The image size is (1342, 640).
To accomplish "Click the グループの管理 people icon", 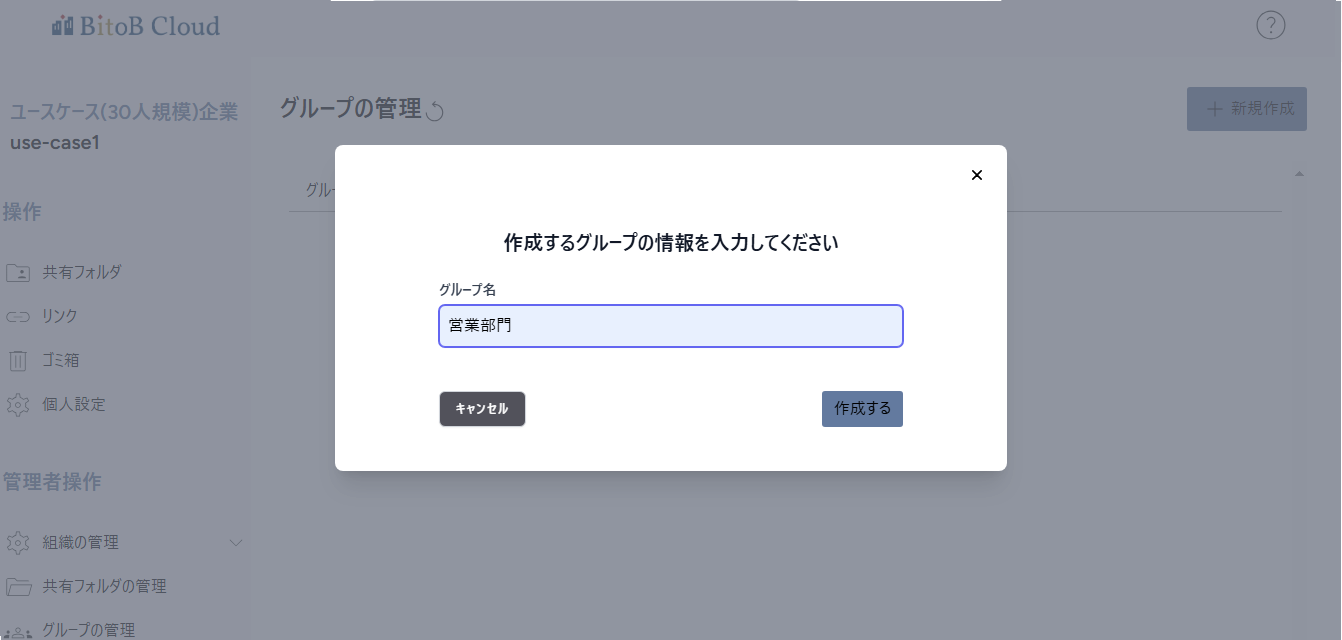I will pos(18,632).
